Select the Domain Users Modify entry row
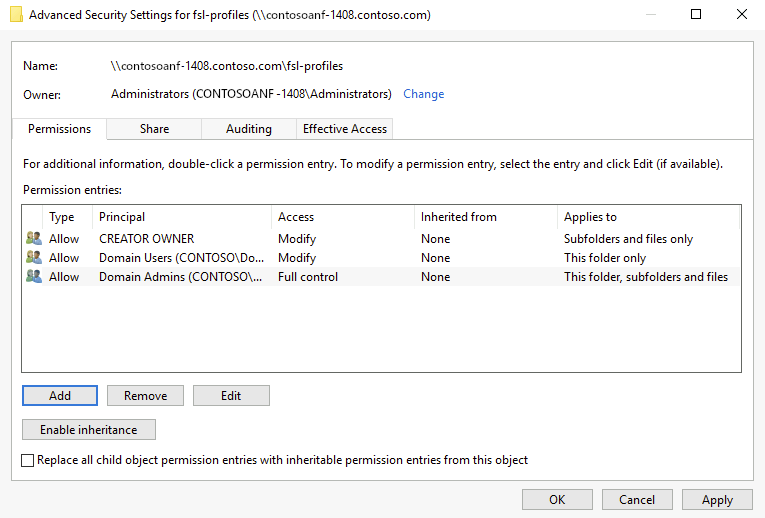Screen dimensions: 765x518 click(300, 258)
